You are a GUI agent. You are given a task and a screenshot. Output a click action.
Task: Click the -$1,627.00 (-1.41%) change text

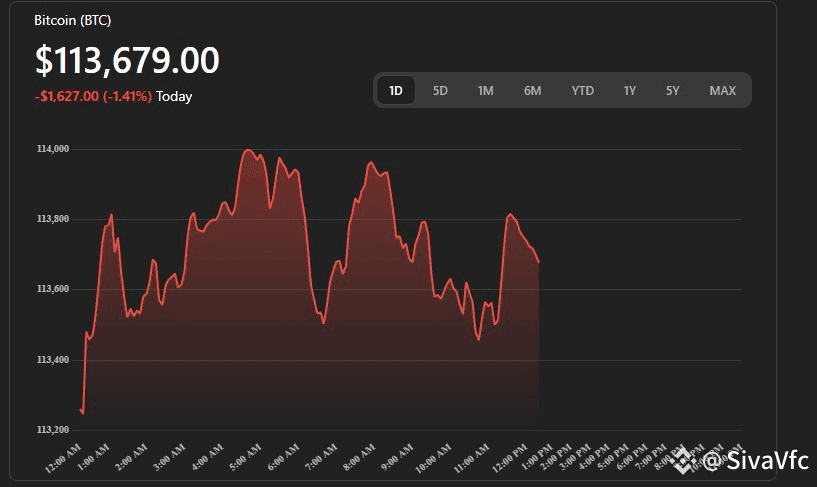point(93,96)
